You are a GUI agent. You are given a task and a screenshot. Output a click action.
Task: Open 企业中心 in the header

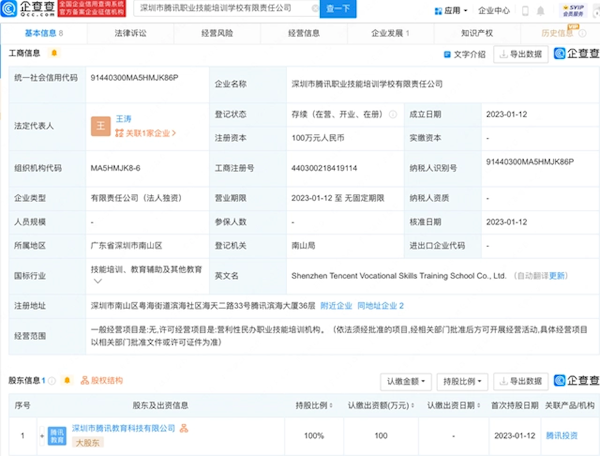[494, 11]
